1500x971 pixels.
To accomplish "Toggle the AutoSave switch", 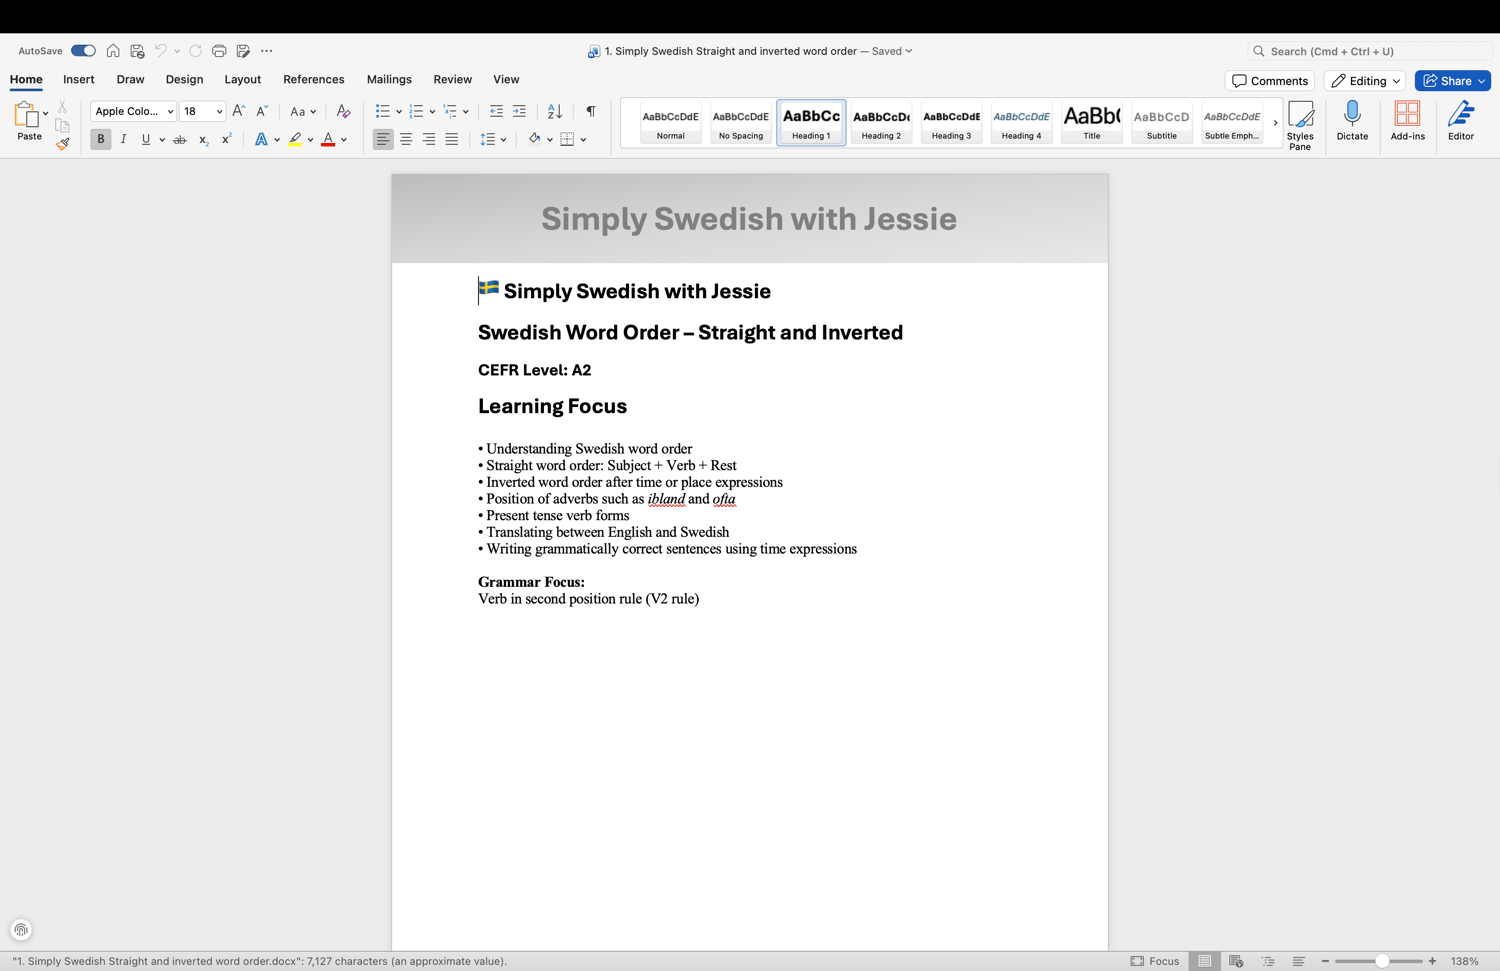I will point(83,51).
